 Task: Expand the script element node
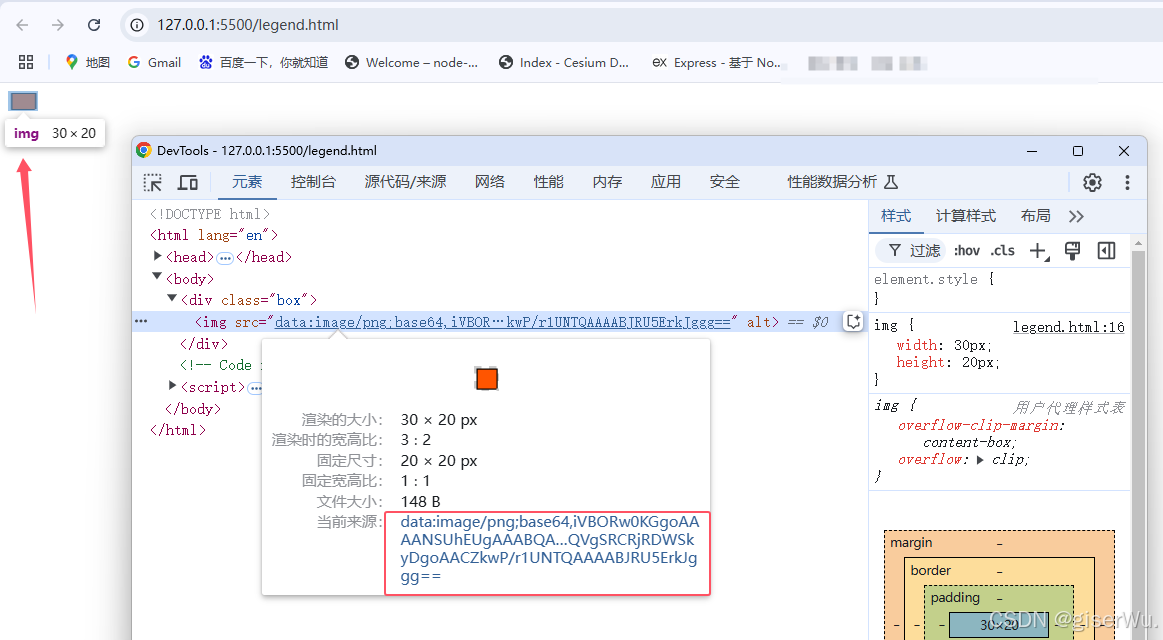coord(172,386)
